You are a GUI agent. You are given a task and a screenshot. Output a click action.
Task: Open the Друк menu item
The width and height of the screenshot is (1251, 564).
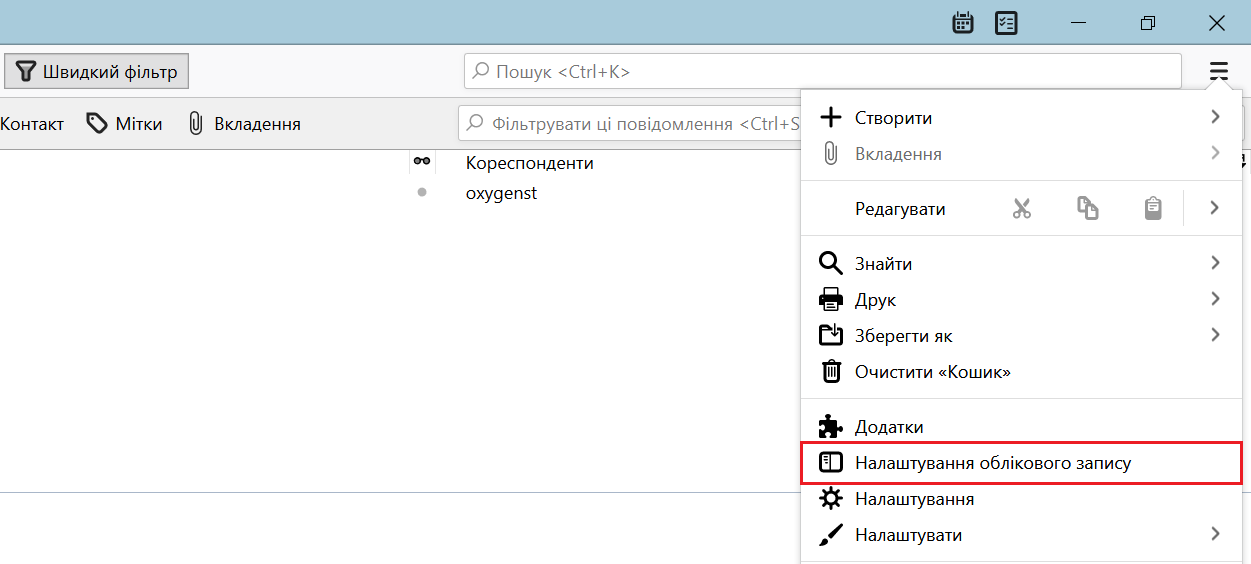(x=875, y=300)
